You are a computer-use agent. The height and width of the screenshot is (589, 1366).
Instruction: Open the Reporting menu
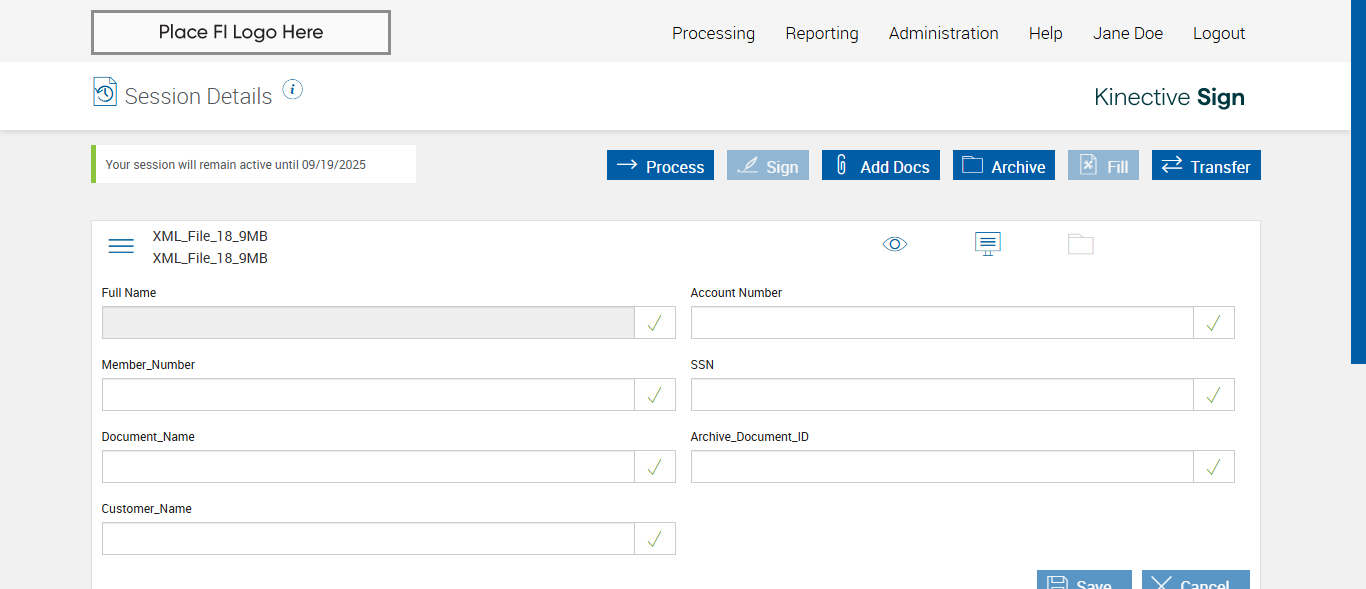822,33
